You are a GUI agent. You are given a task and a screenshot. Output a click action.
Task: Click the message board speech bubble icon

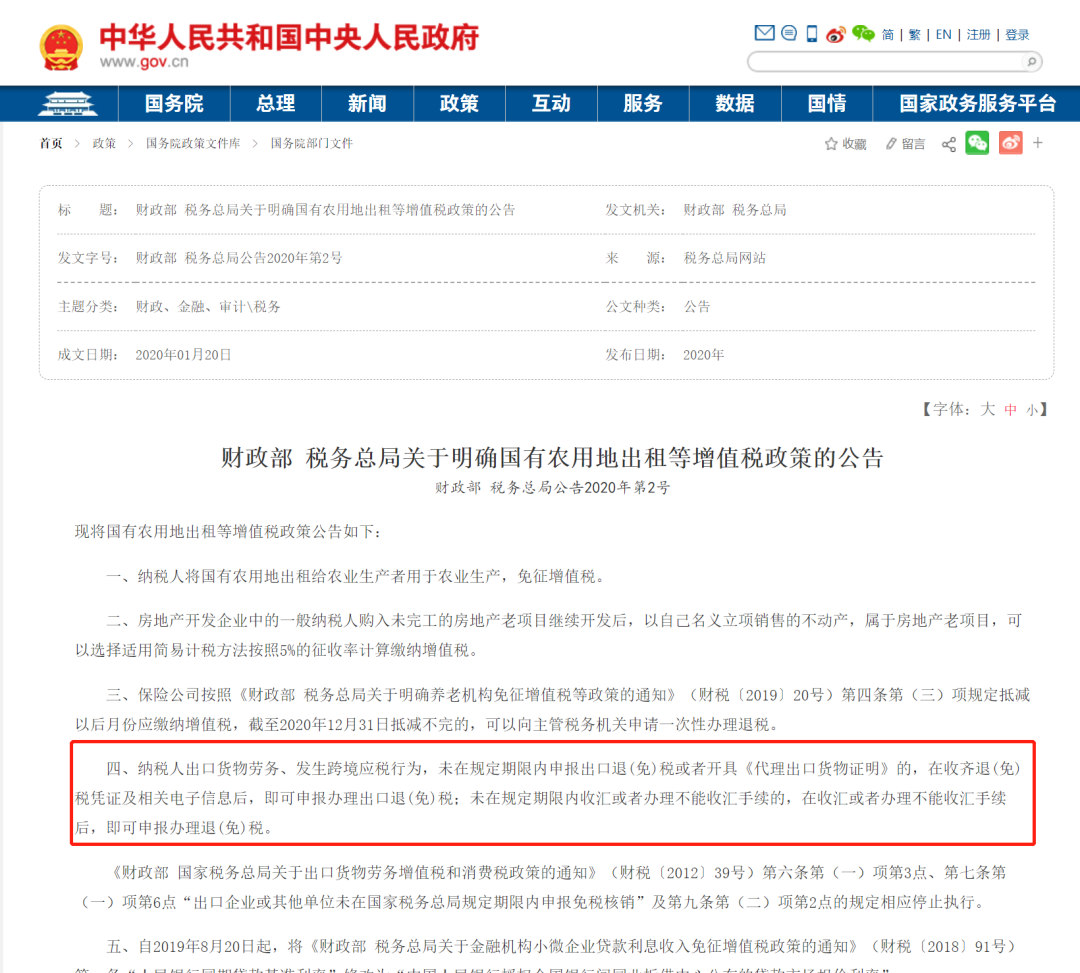coord(789,32)
